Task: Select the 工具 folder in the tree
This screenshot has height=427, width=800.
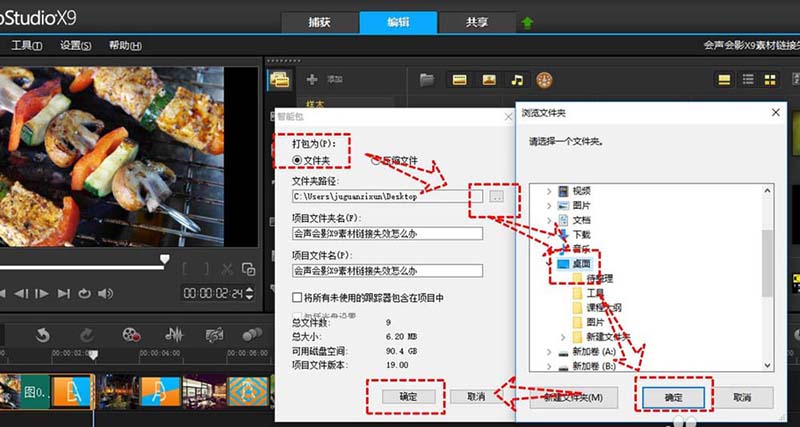Action: click(x=595, y=293)
